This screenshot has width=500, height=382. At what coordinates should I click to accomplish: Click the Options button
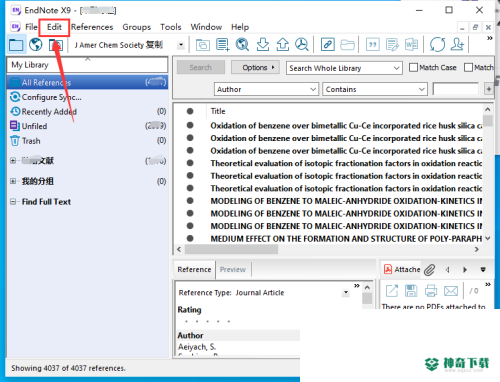[255, 67]
